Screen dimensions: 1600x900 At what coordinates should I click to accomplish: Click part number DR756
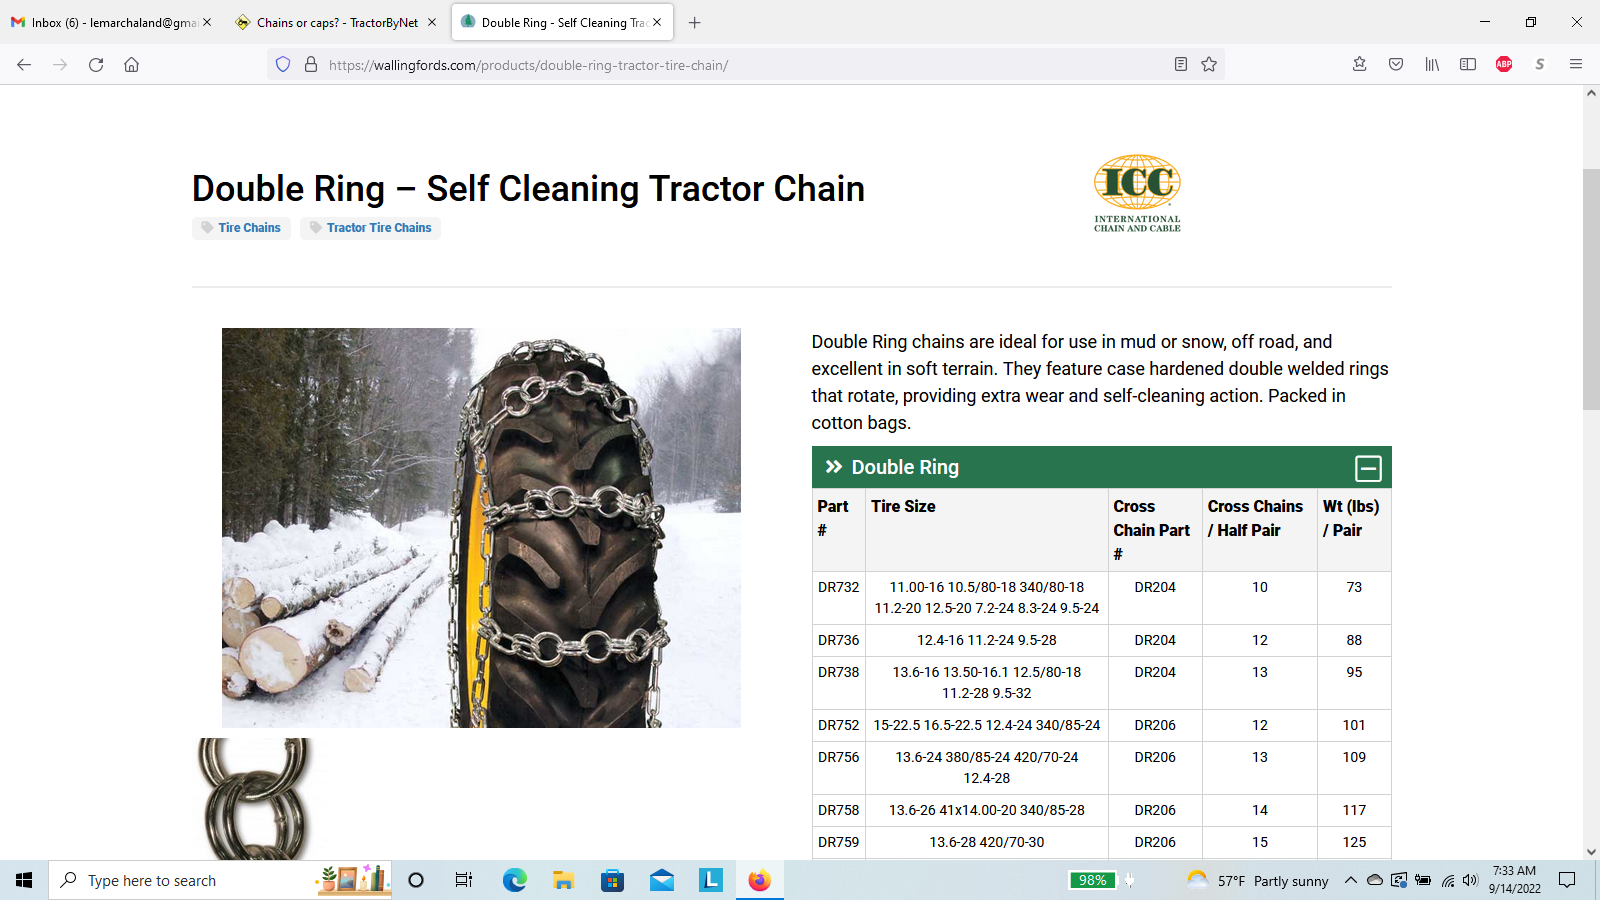coord(838,757)
